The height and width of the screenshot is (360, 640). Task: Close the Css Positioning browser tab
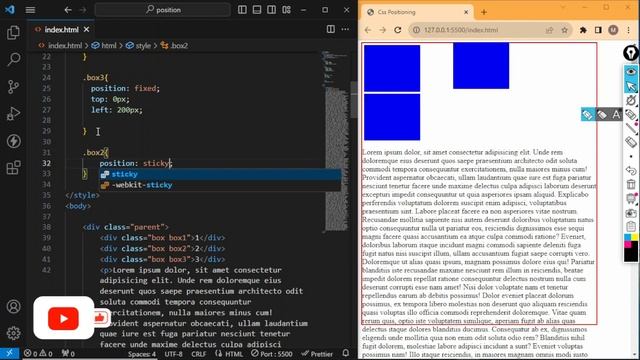[x=466, y=12]
